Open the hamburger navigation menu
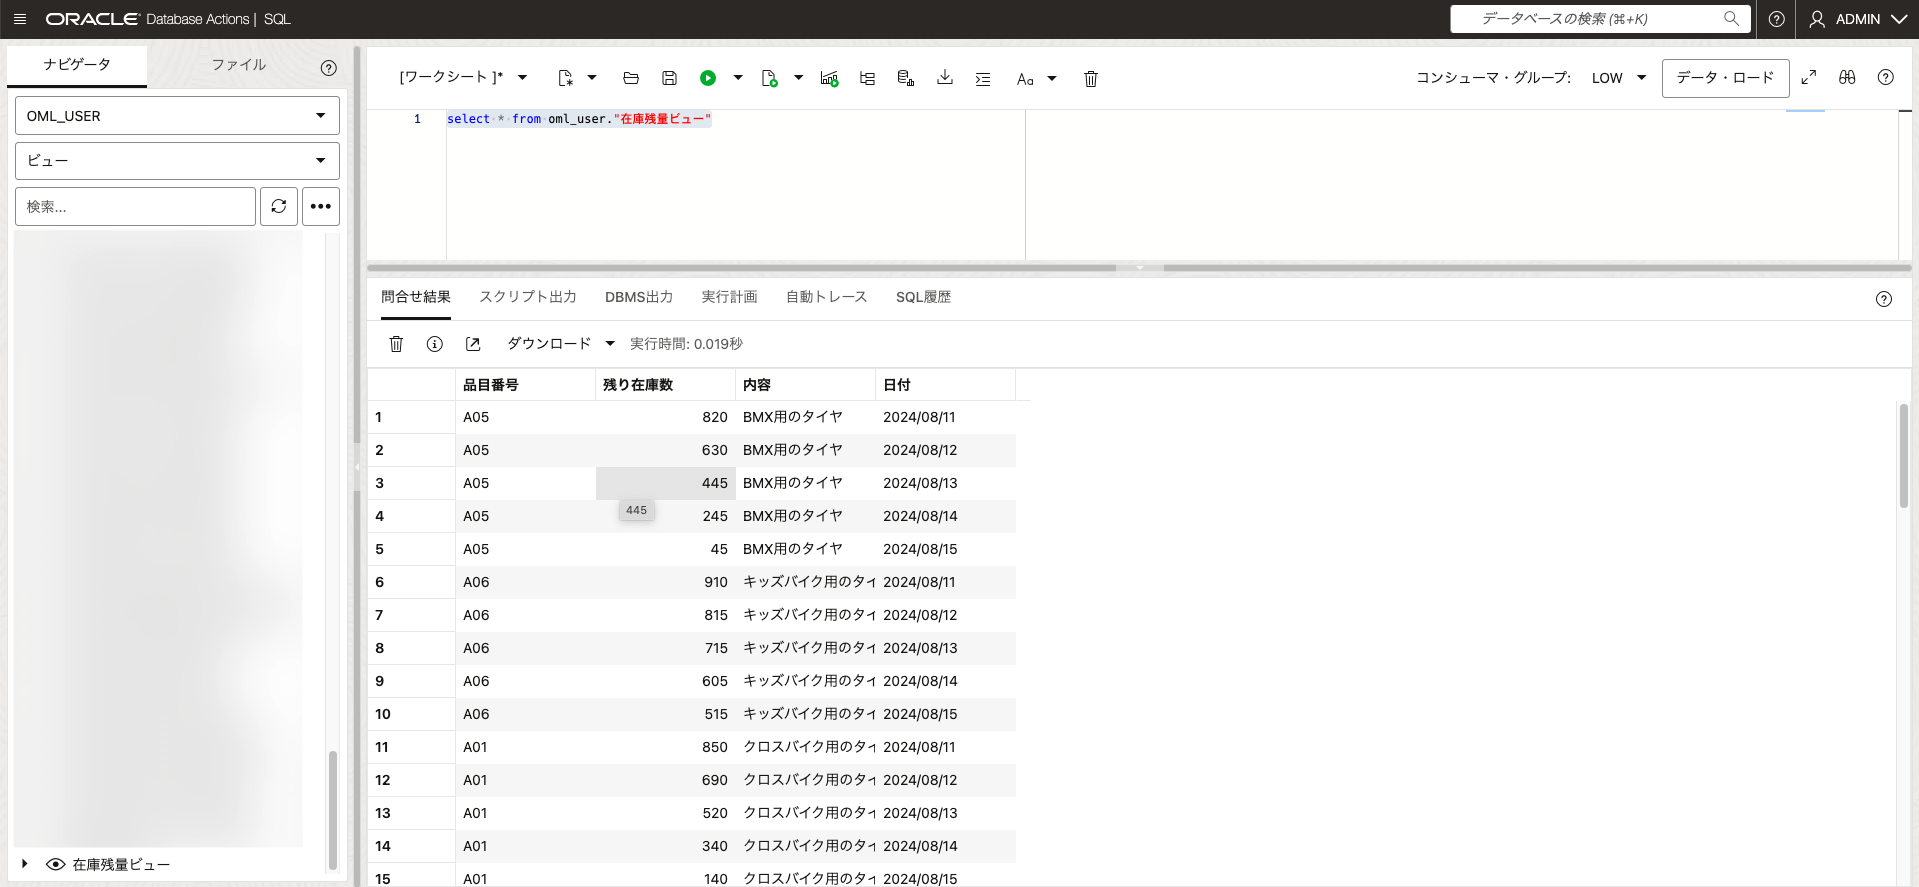 tap(20, 19)
